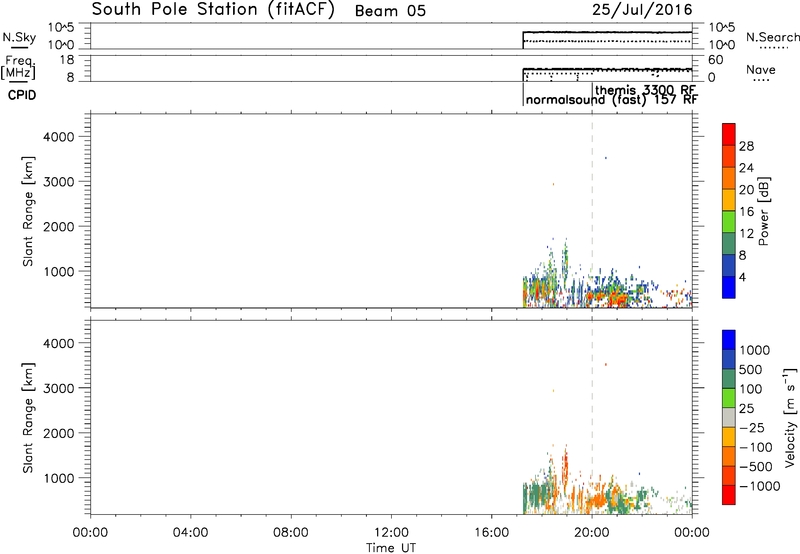Screen dimensions: 800x554
Task: Click the 'Power [dB]' colorbar label
Action: (764, 211)
